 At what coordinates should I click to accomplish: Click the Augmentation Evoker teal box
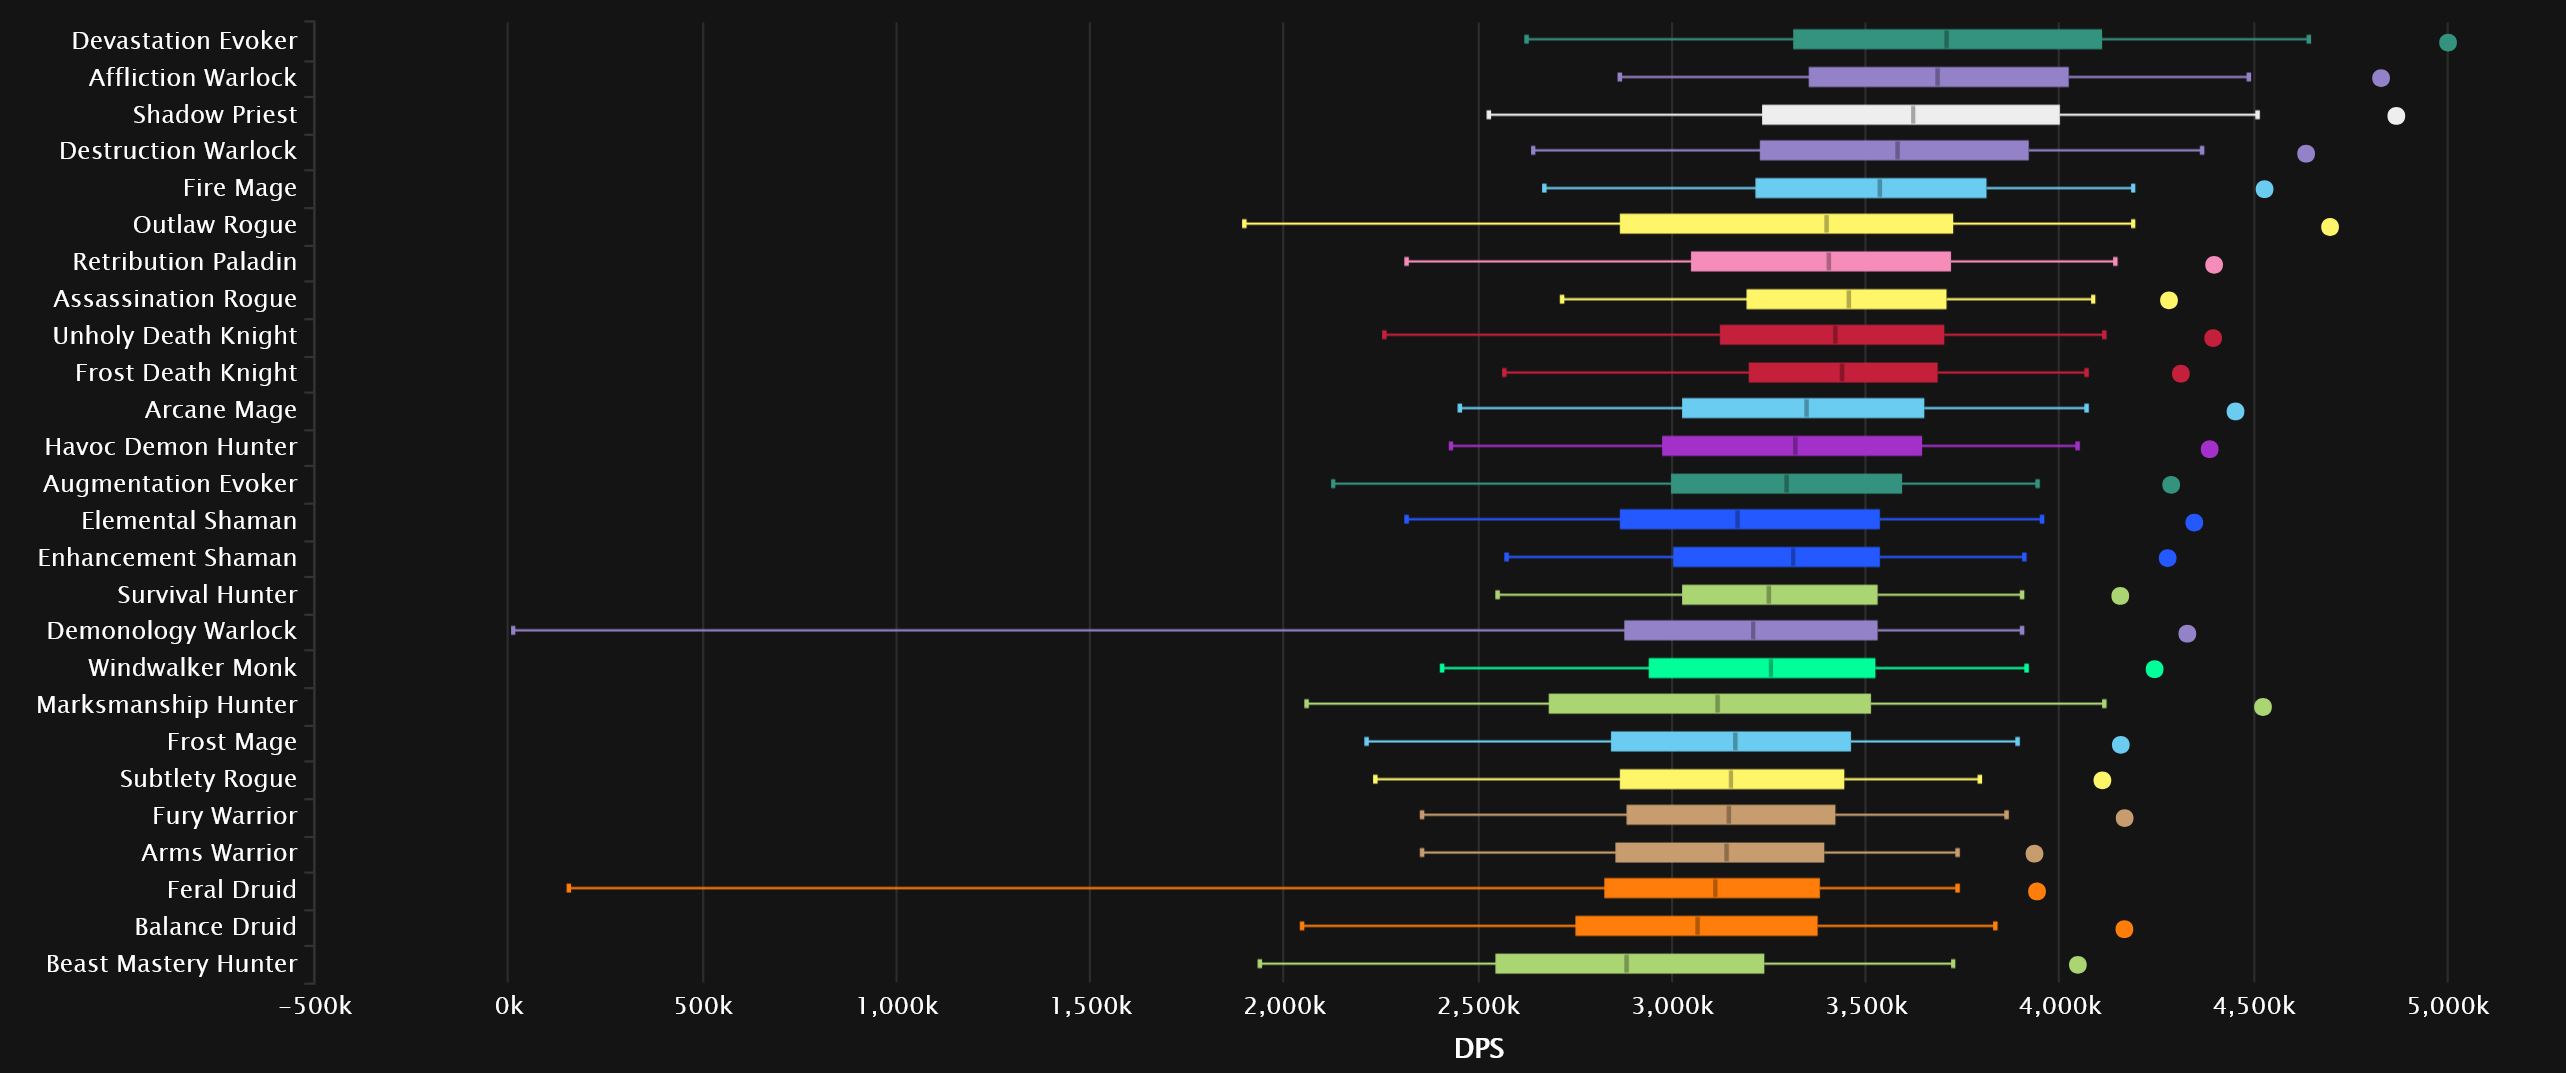[x=1786, y=483]
